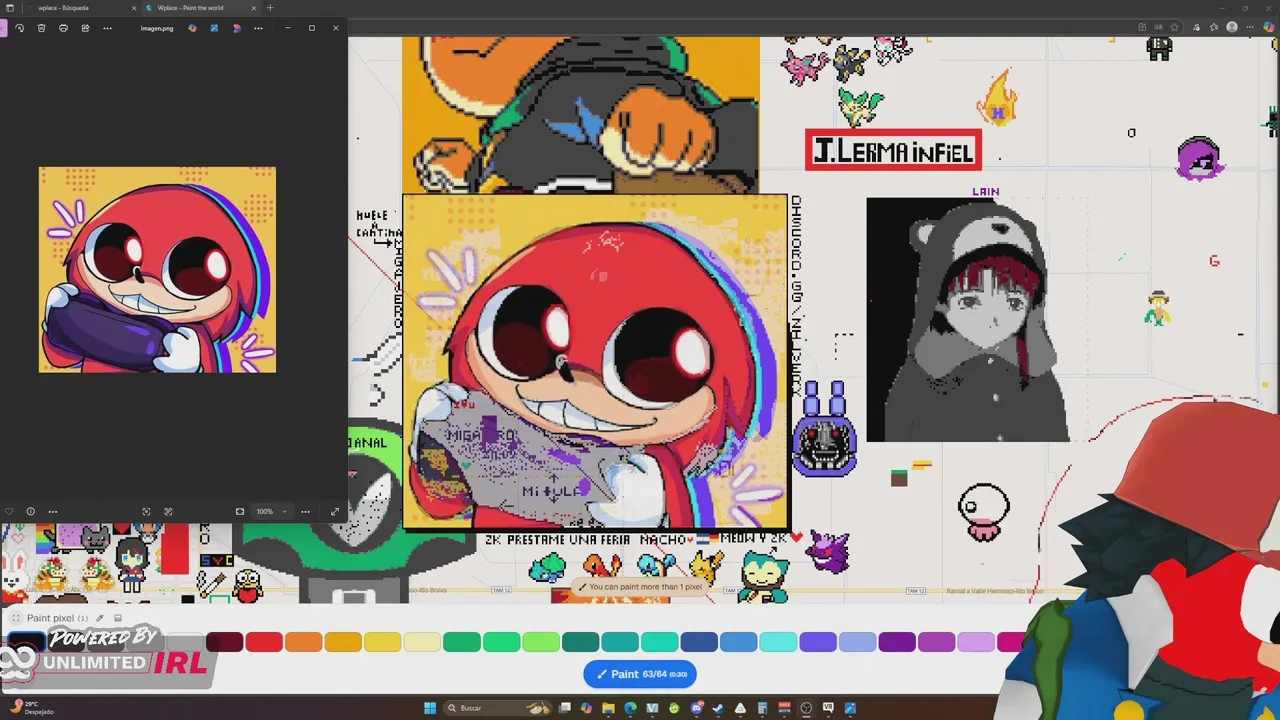Open the purple Designer icon in Photos

236,28
